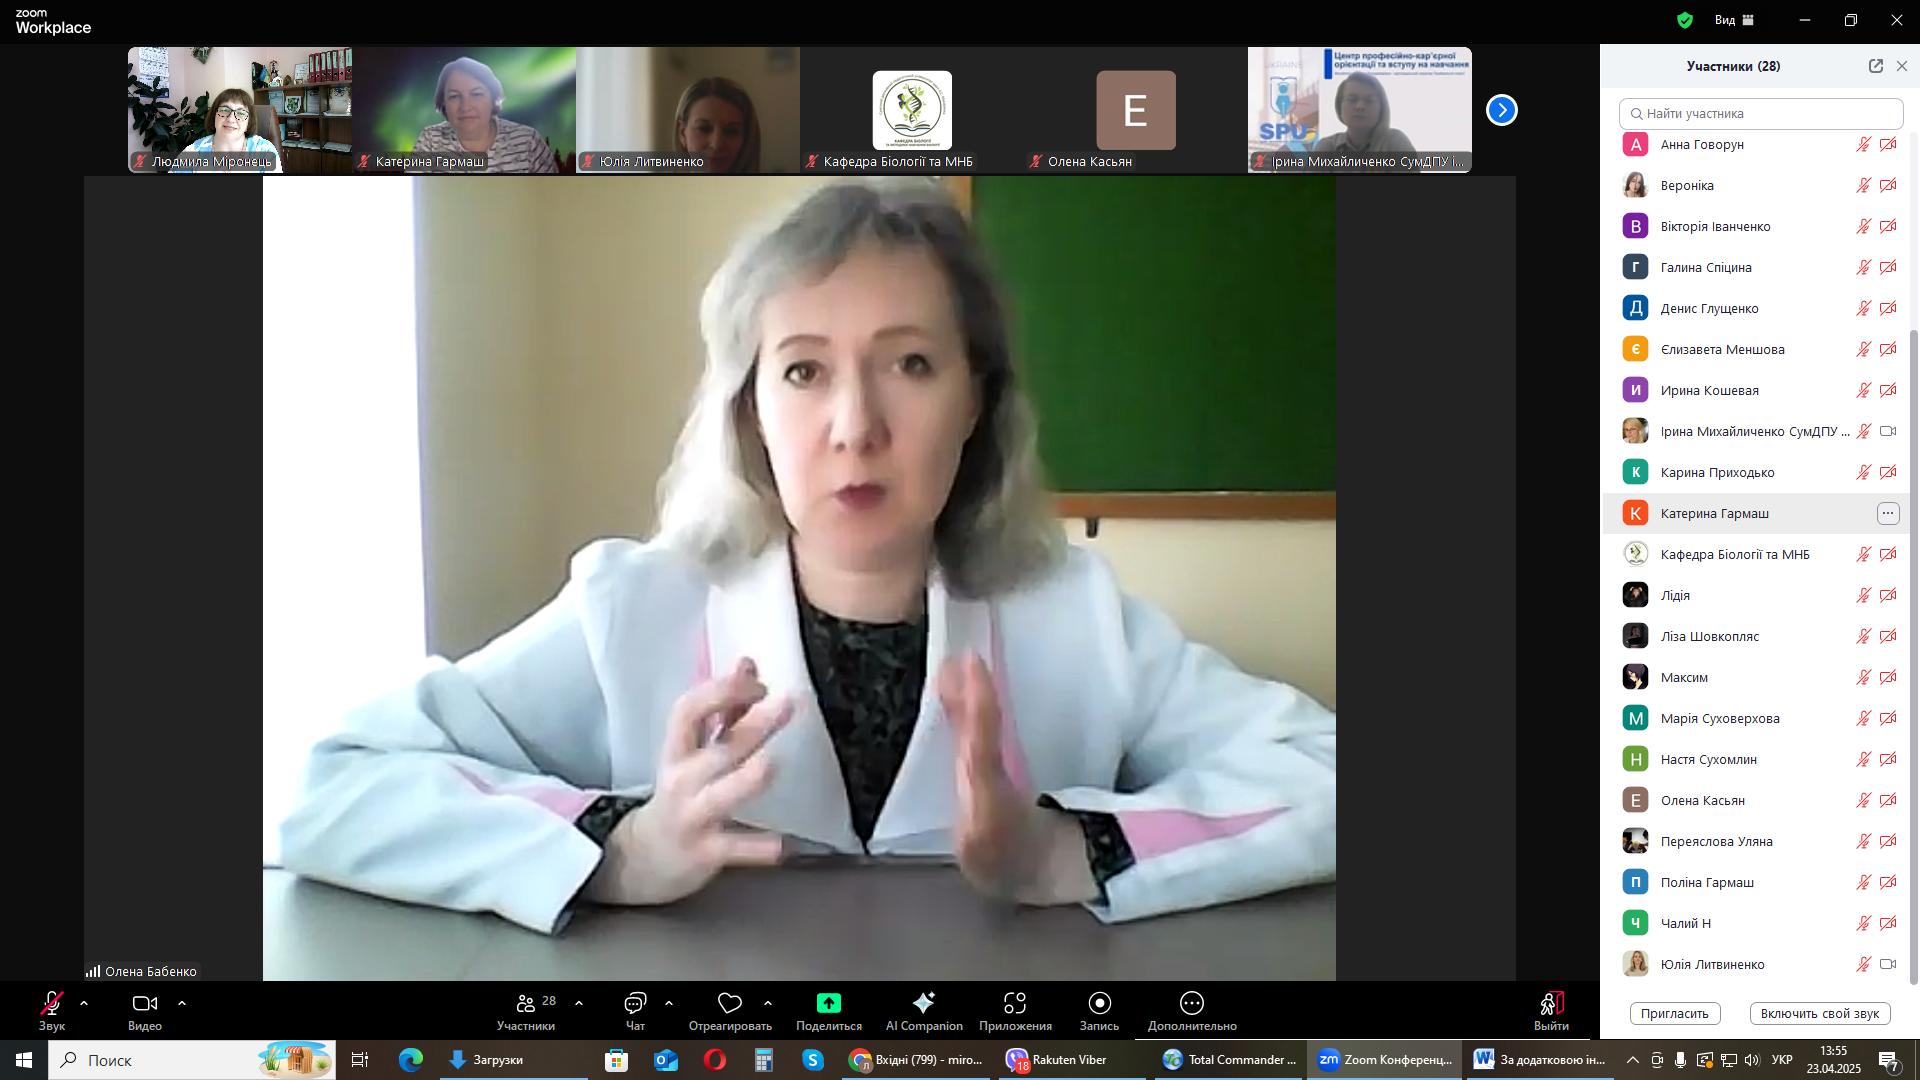Screen dimensions: 1920x1080
Task: Expand video options arrow next to camera
Action: (x=182, y=1003)
